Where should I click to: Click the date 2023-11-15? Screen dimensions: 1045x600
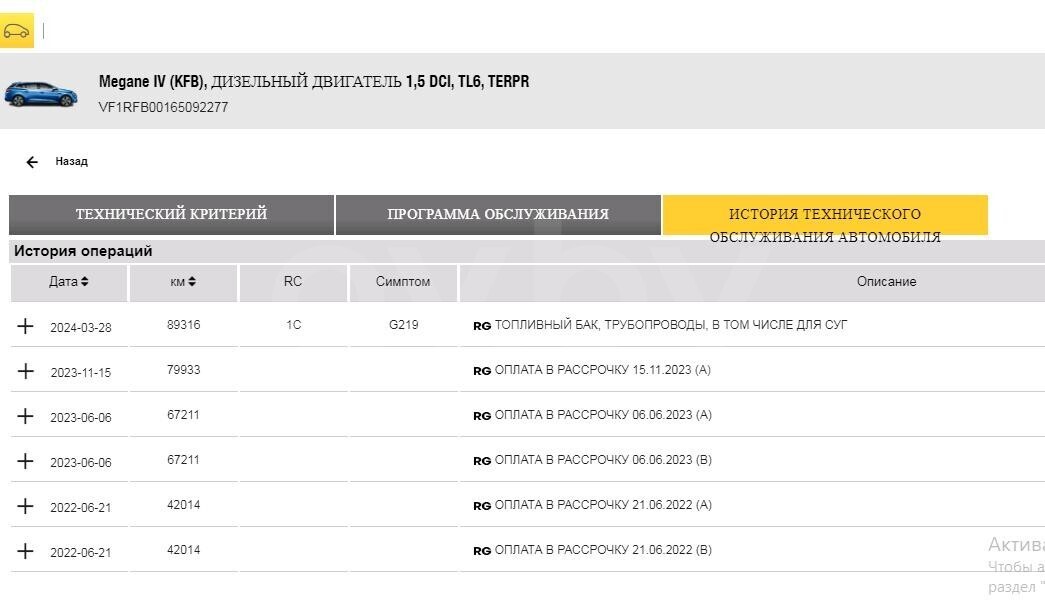[x=81, y=373]
